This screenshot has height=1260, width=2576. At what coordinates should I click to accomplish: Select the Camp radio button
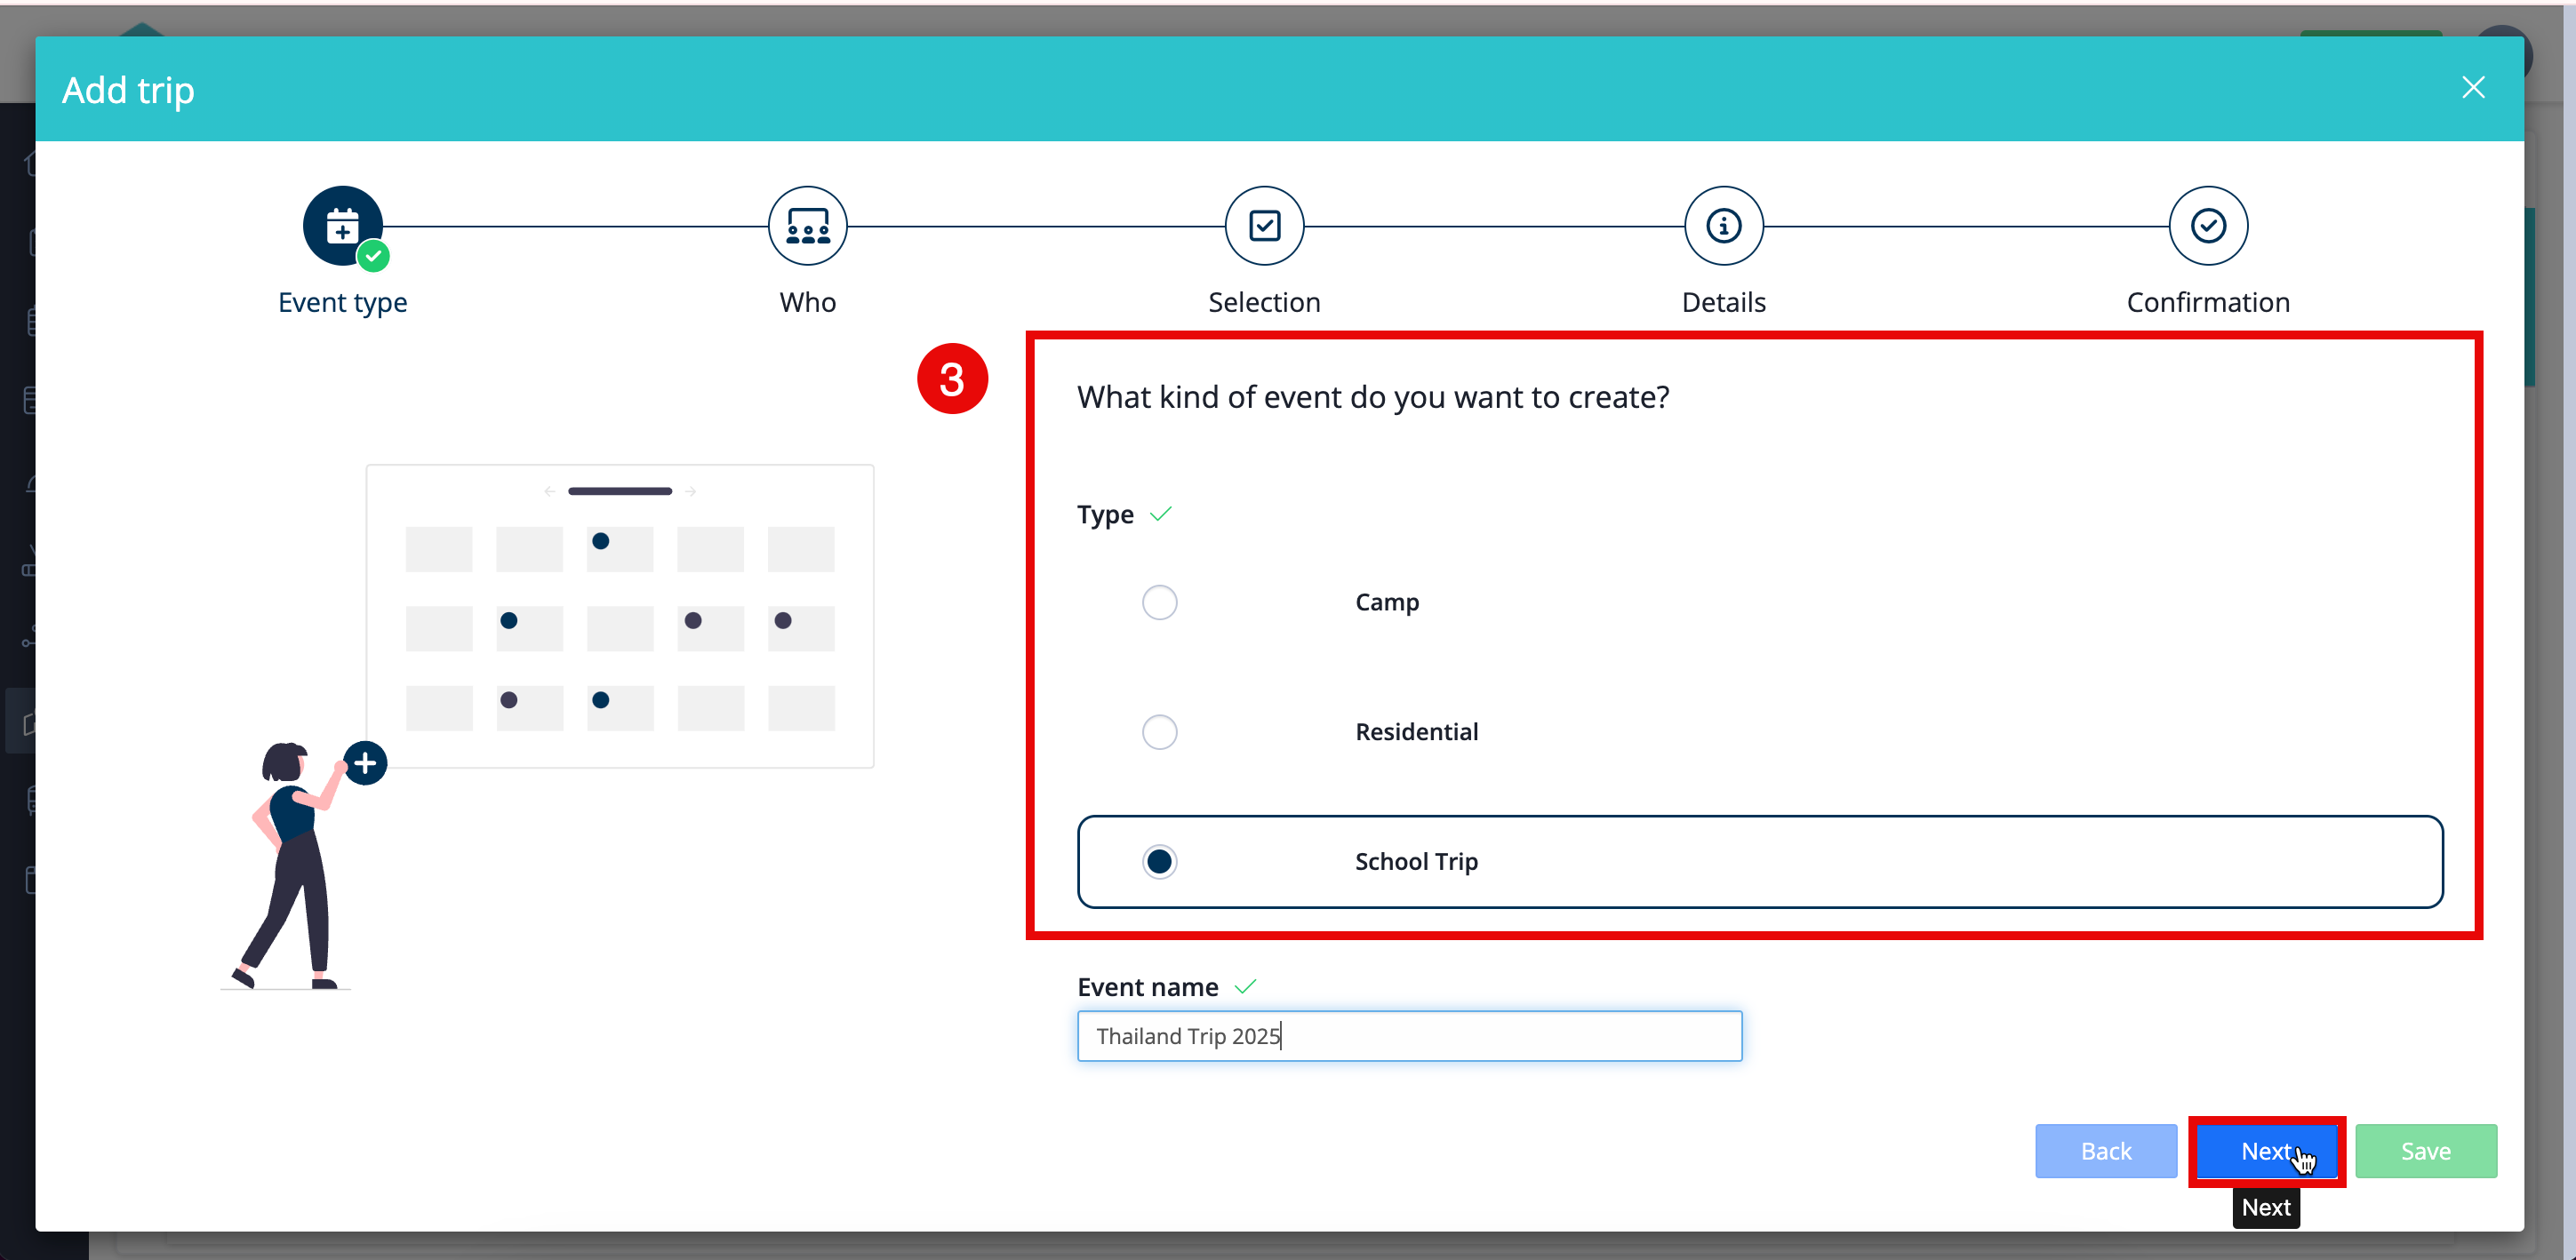tap(1159, 602)
